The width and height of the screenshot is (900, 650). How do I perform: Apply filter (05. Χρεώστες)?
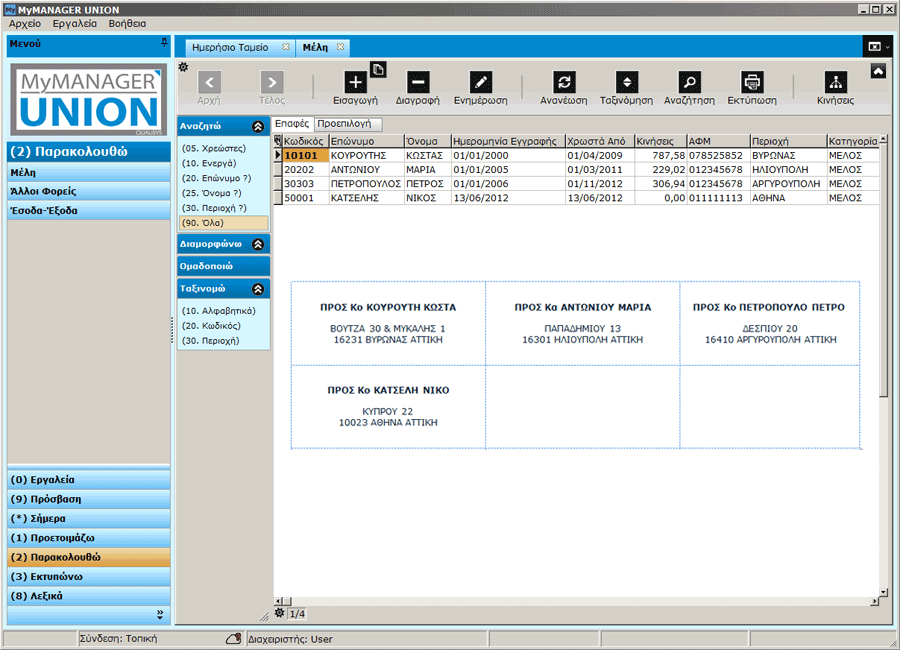click(214, 148)
